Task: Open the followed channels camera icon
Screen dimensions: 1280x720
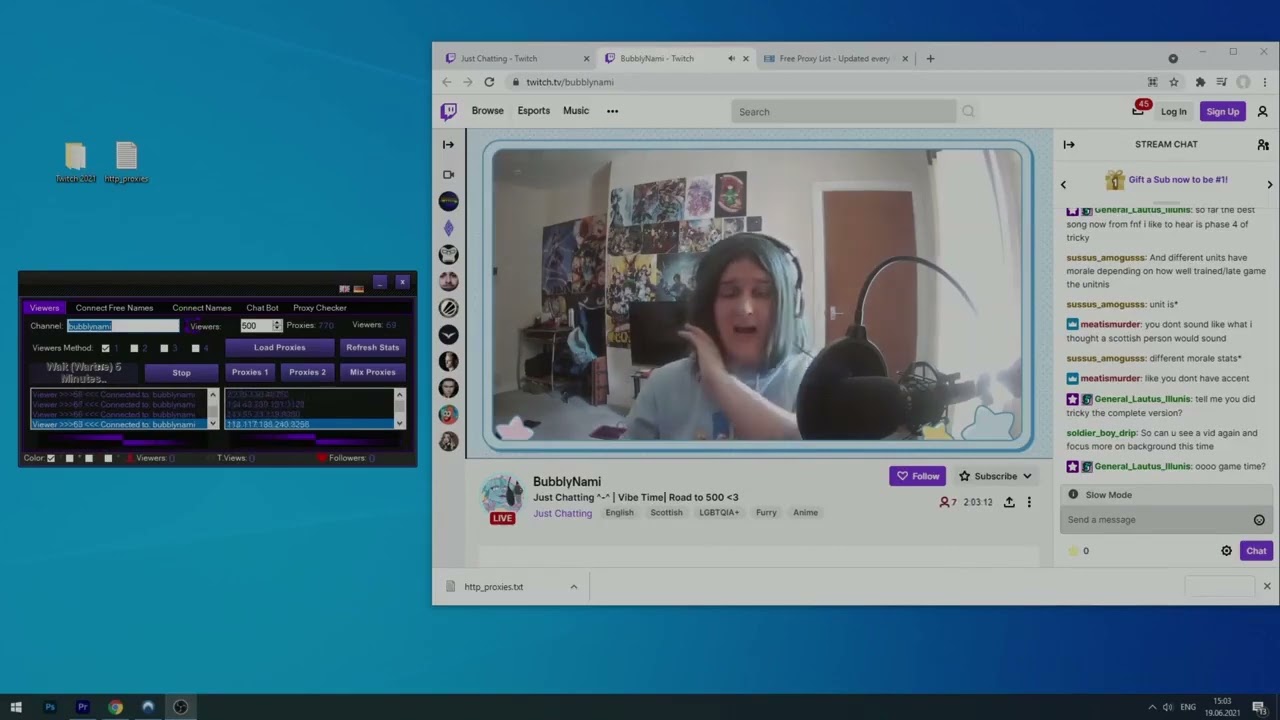Action: [448, 174]
